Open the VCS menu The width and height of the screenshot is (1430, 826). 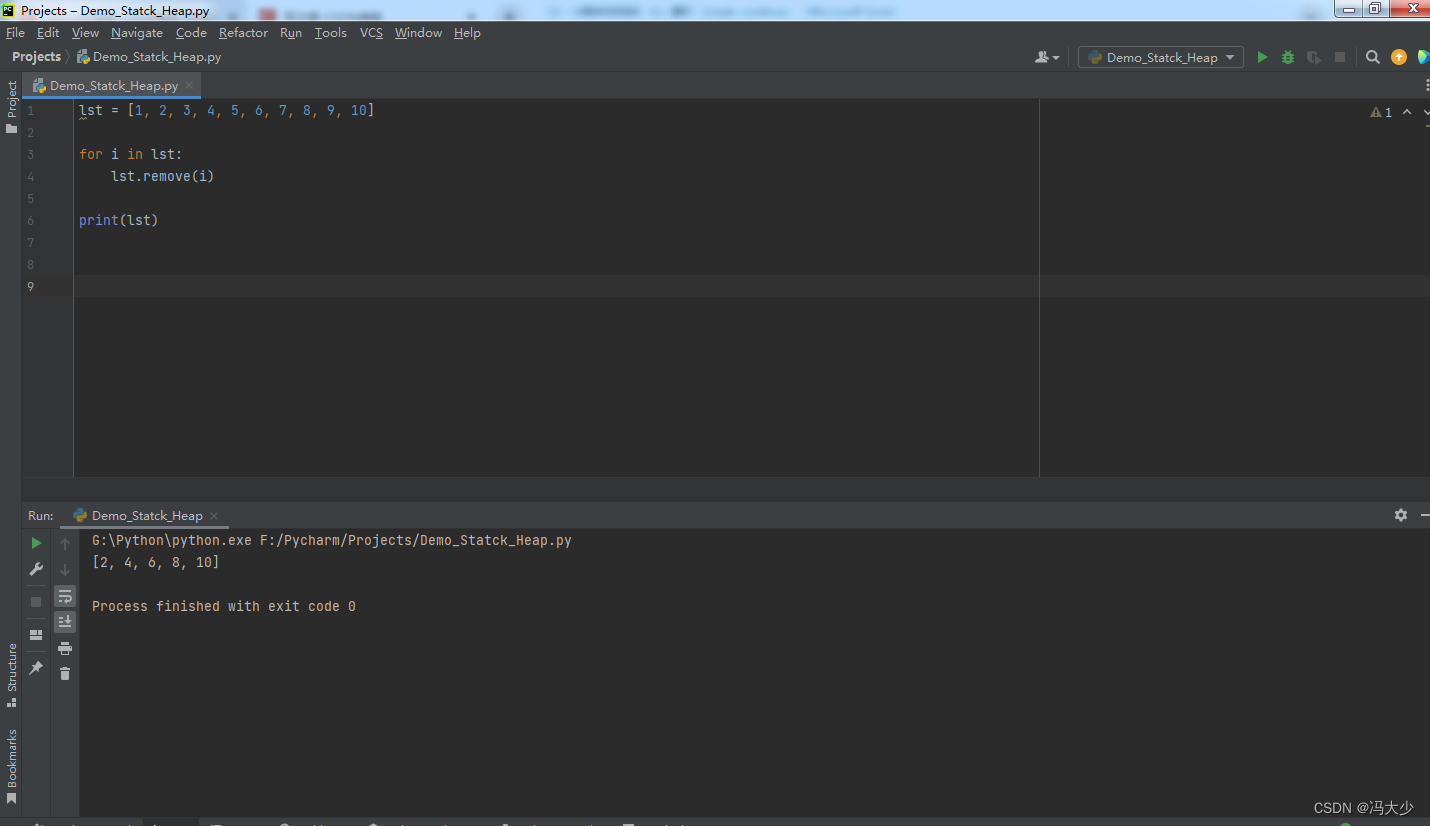(371, 33)
